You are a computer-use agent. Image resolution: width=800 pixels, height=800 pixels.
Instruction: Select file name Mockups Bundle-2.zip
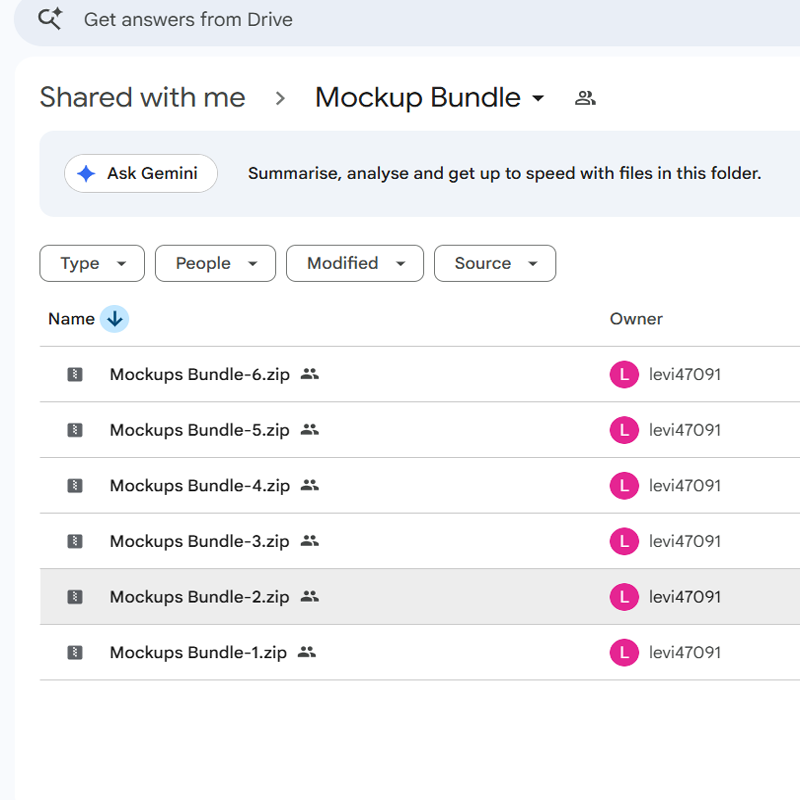coord(199,597)
